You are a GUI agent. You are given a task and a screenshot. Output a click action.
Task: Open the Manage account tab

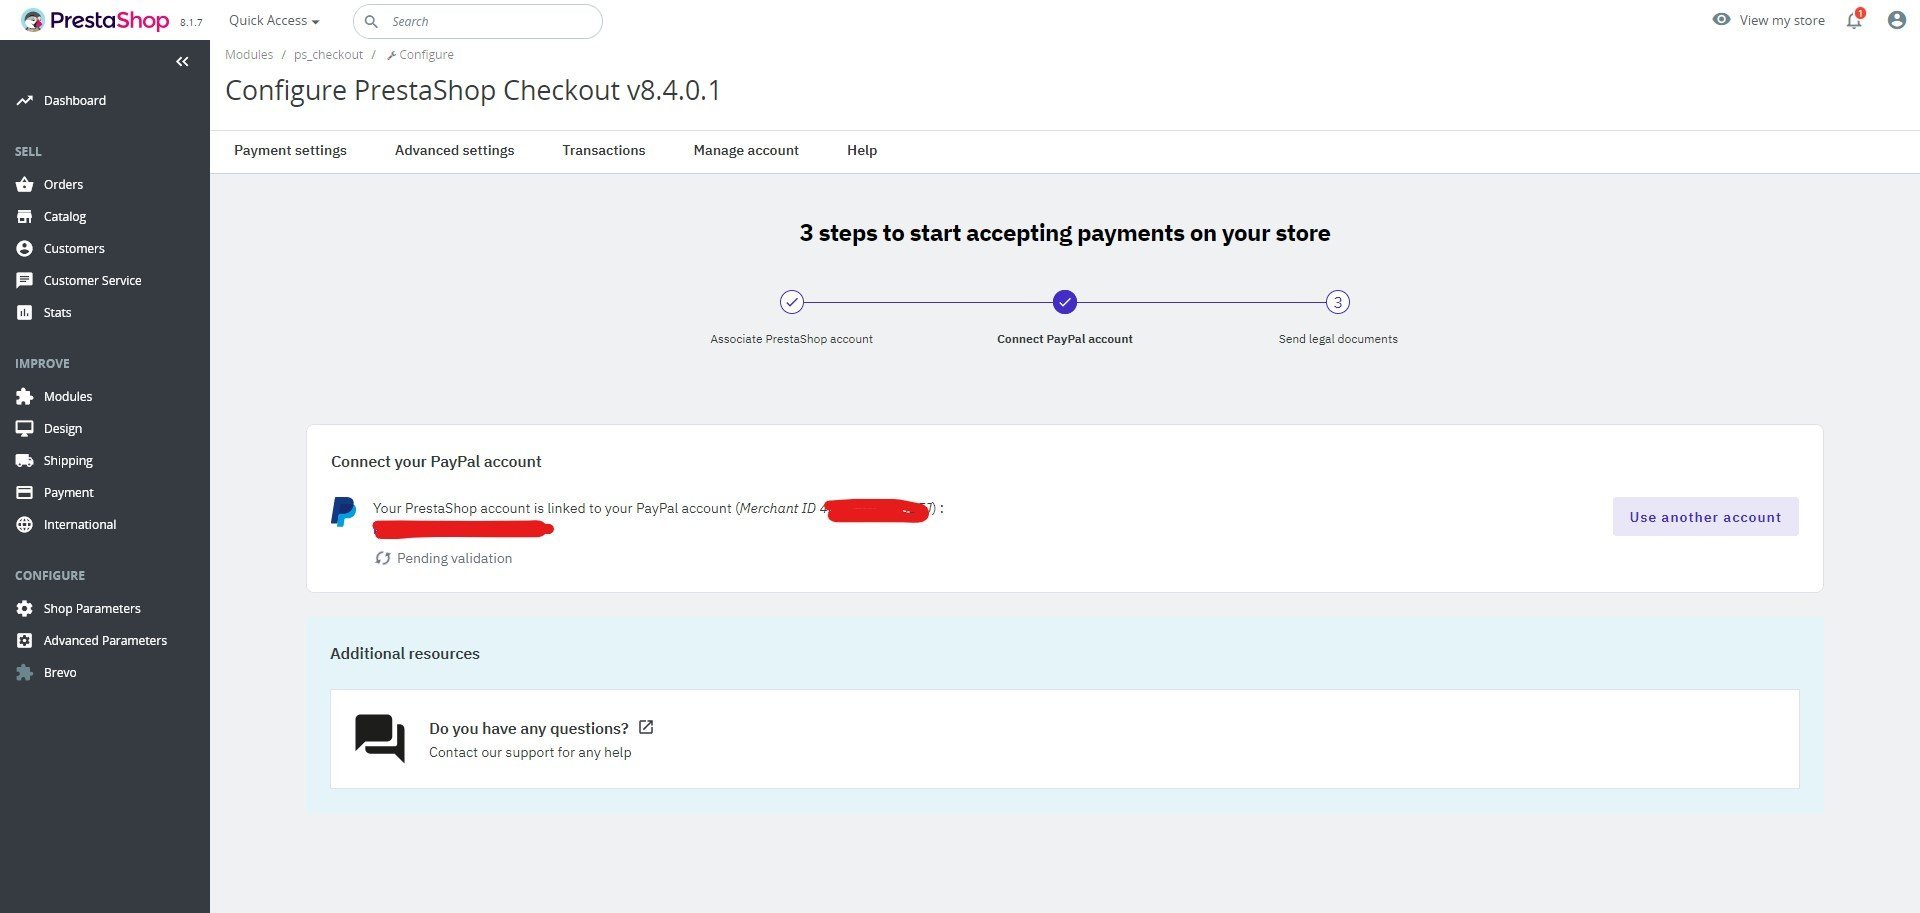[x=746, y=151]
